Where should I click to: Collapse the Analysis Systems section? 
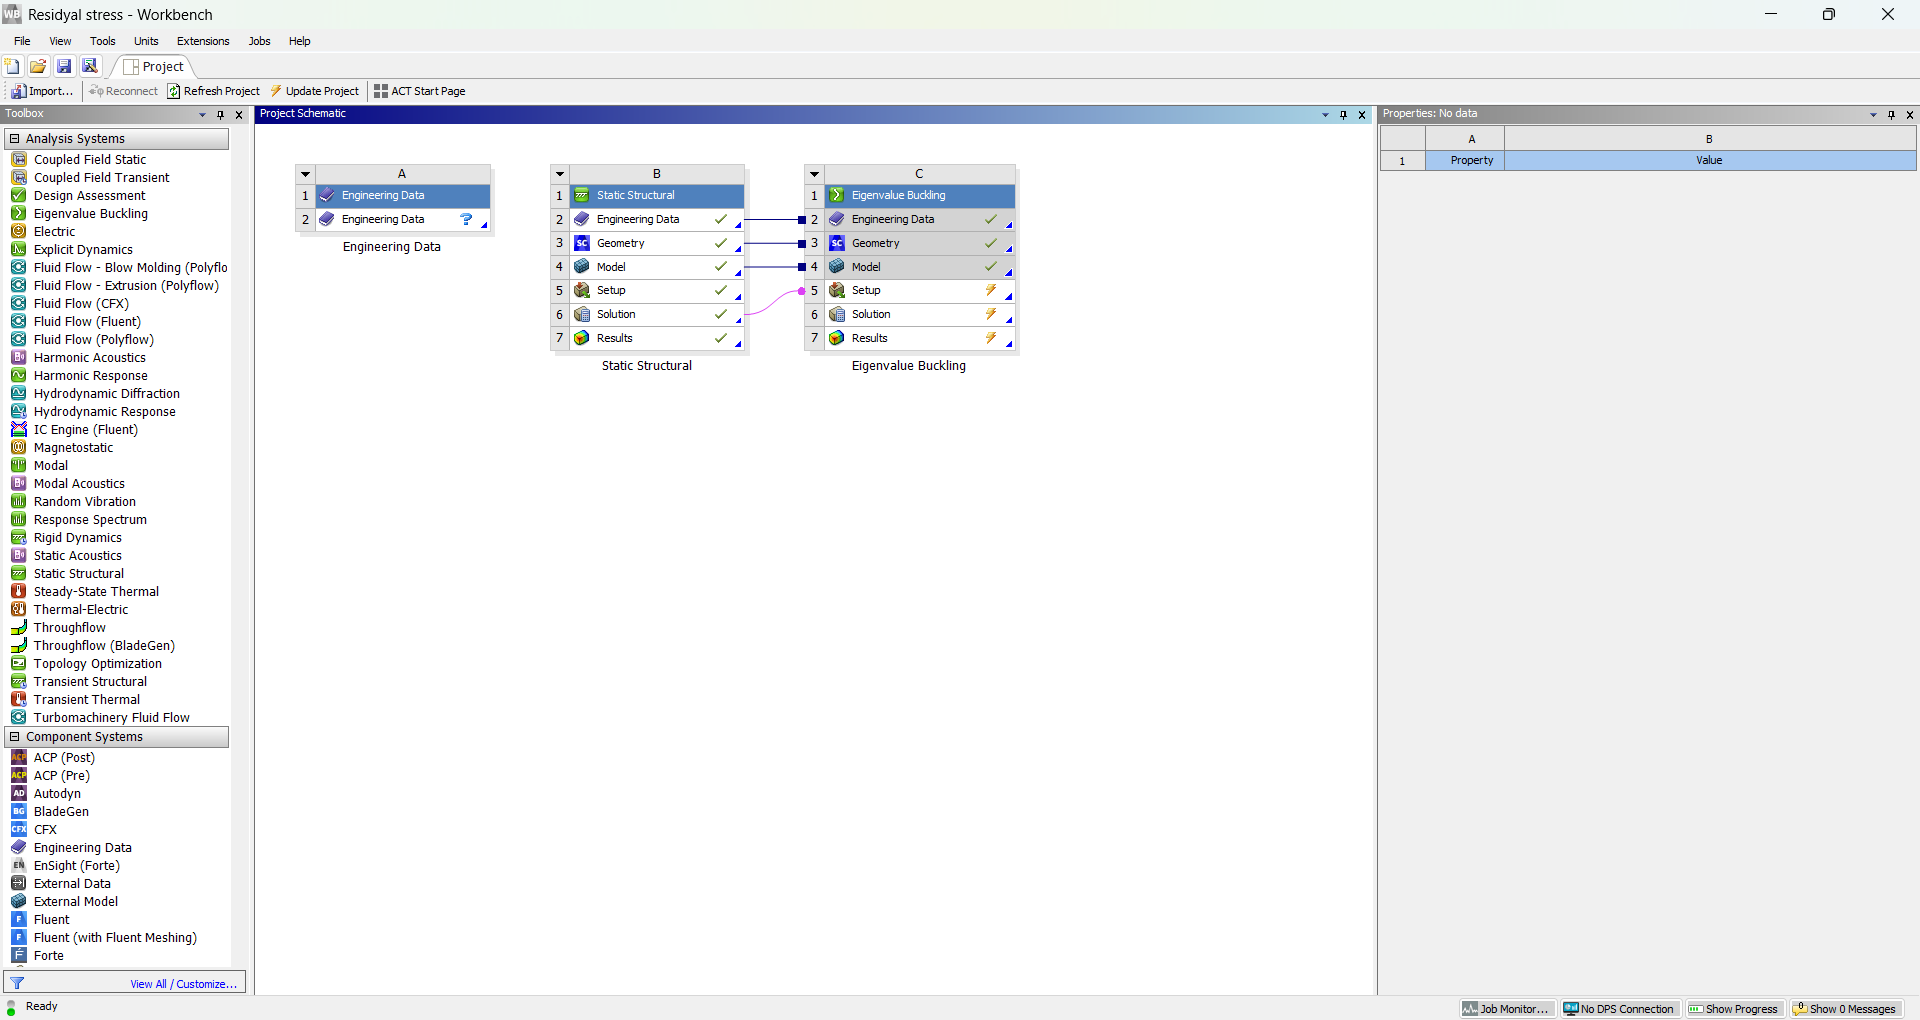pos(14,139)
